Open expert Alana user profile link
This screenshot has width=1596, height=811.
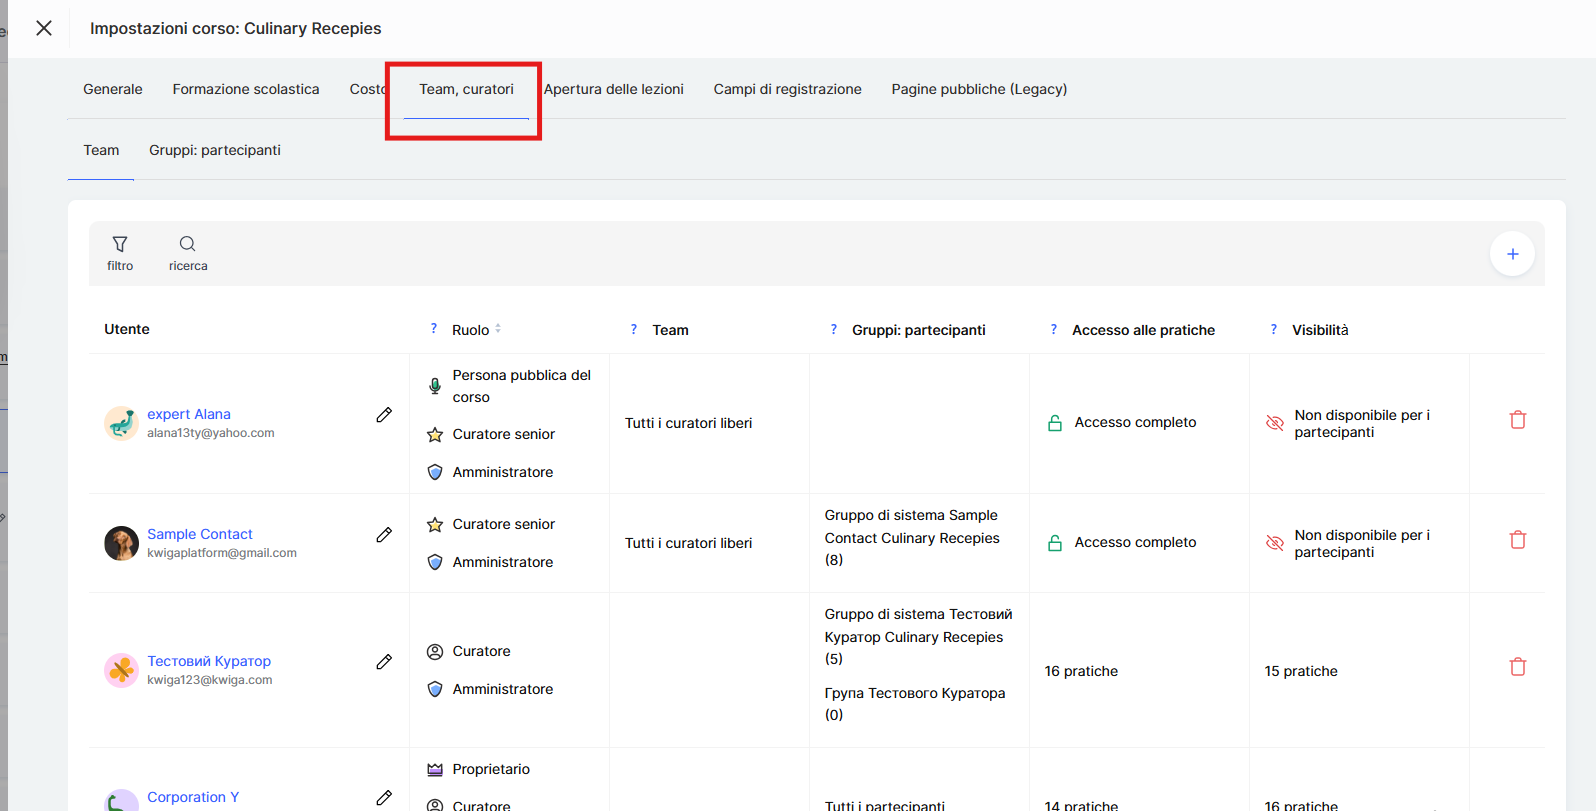(x=189, y=414)
